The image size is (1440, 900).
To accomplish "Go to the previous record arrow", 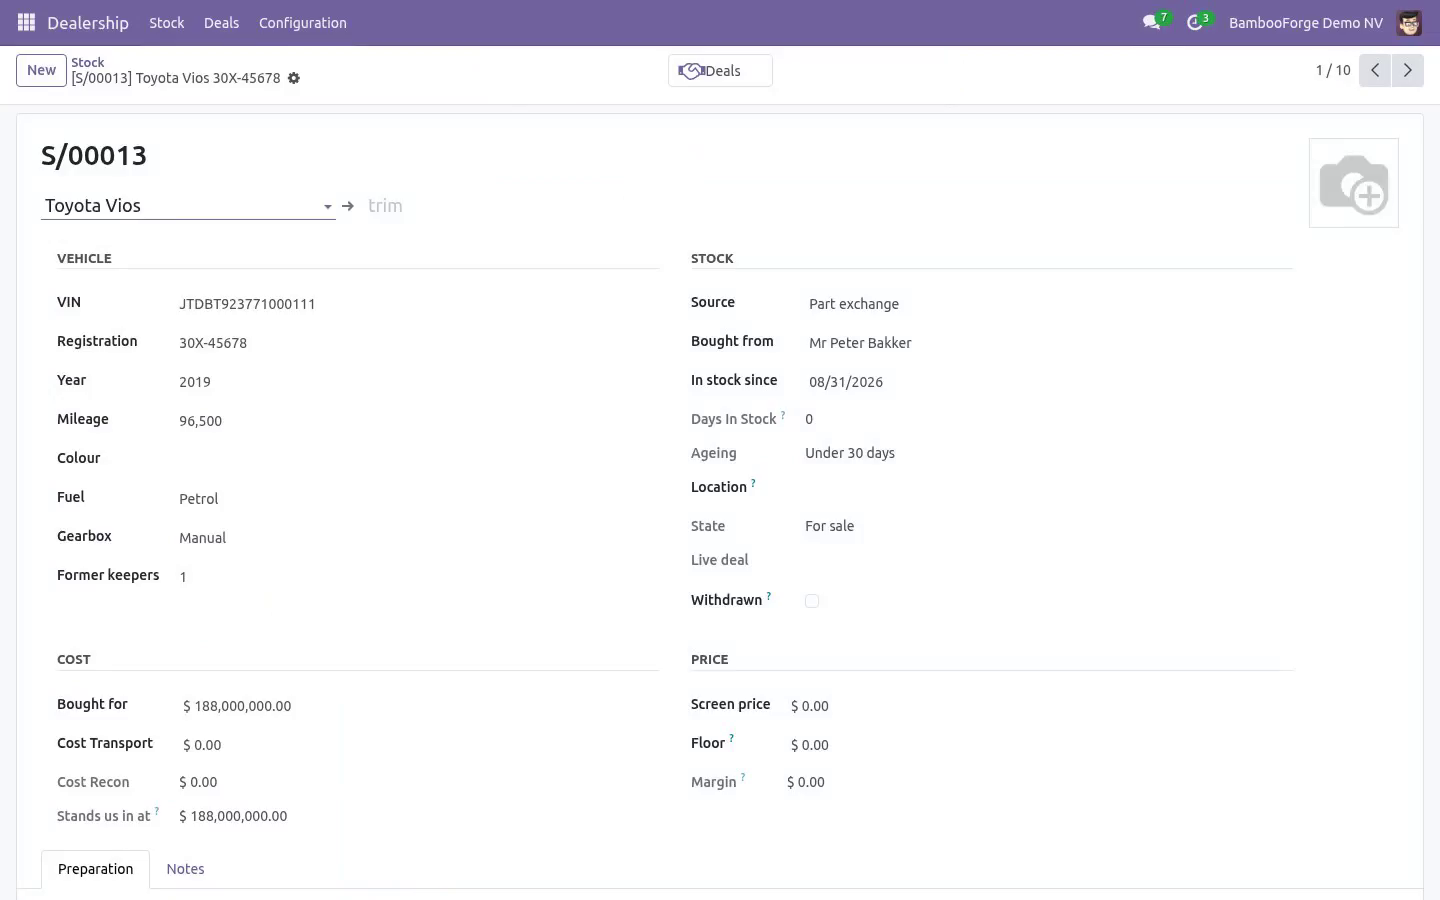I will [1375, 70].
